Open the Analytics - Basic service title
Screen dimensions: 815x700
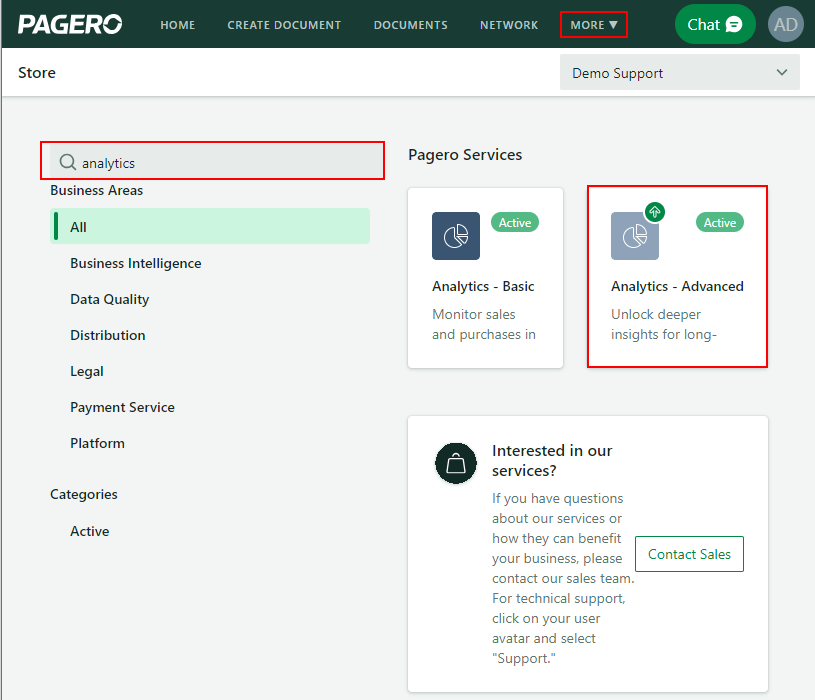point(483,286)
